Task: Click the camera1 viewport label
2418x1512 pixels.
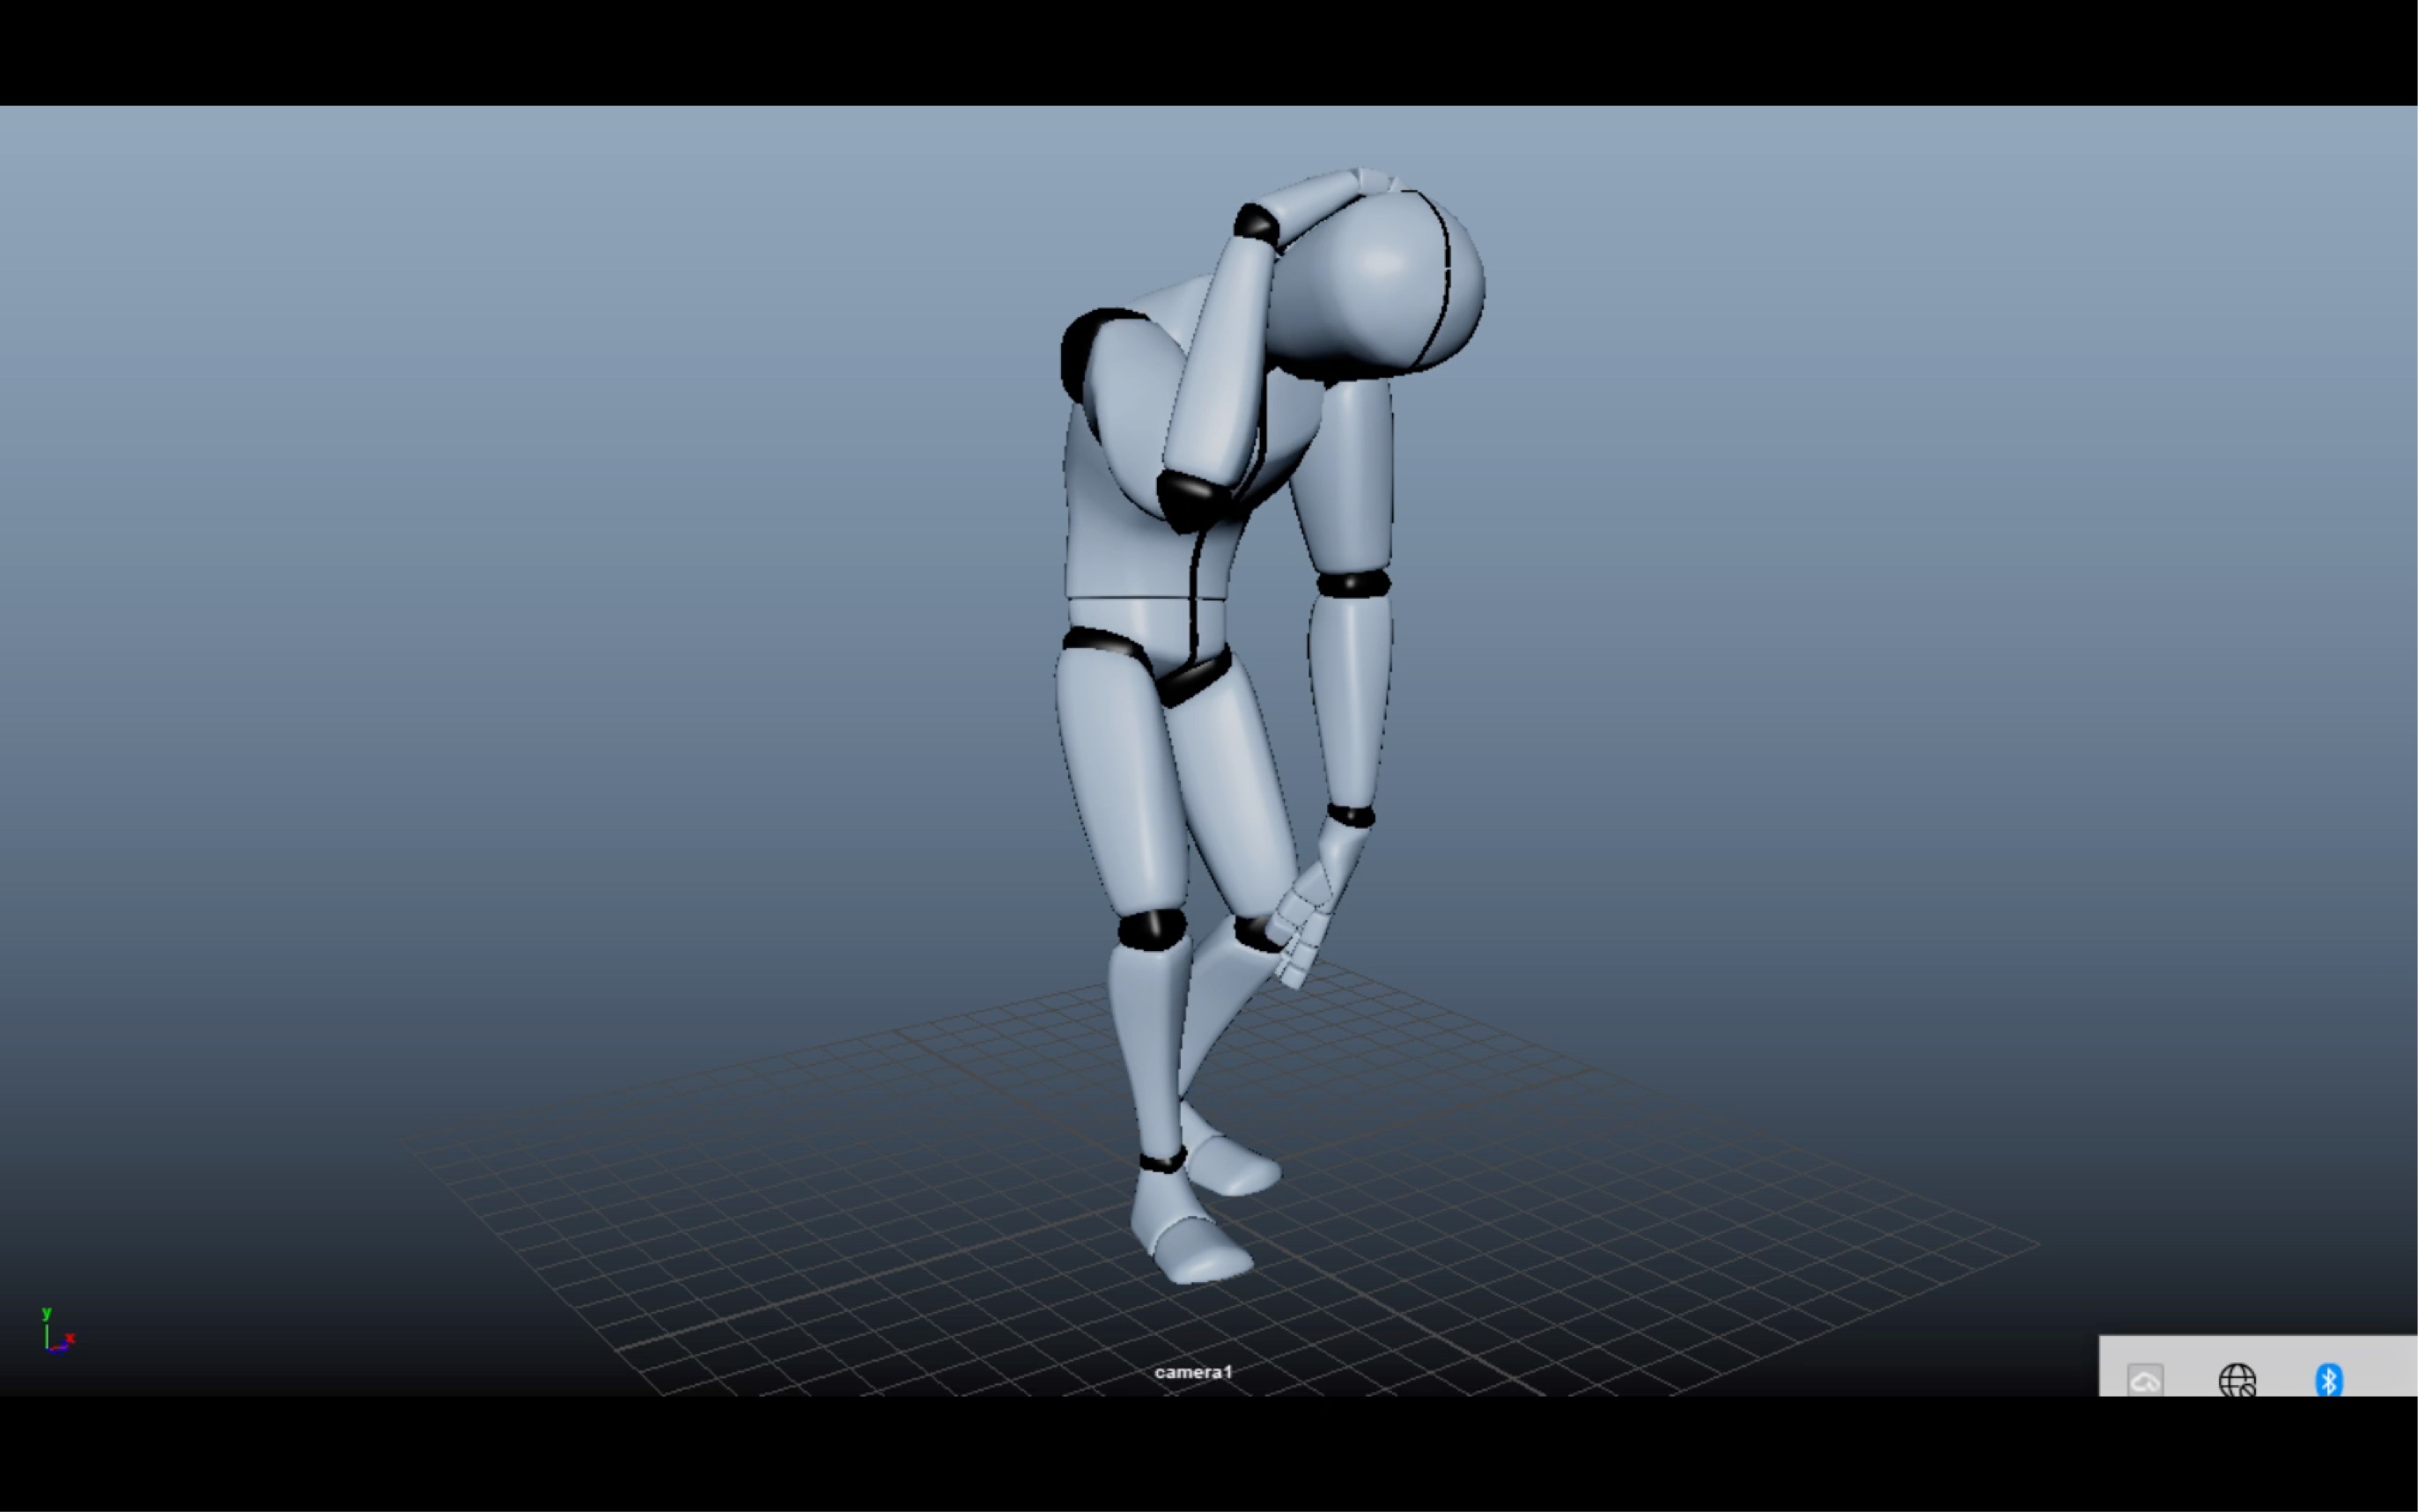Action: pos(1193,1372)
